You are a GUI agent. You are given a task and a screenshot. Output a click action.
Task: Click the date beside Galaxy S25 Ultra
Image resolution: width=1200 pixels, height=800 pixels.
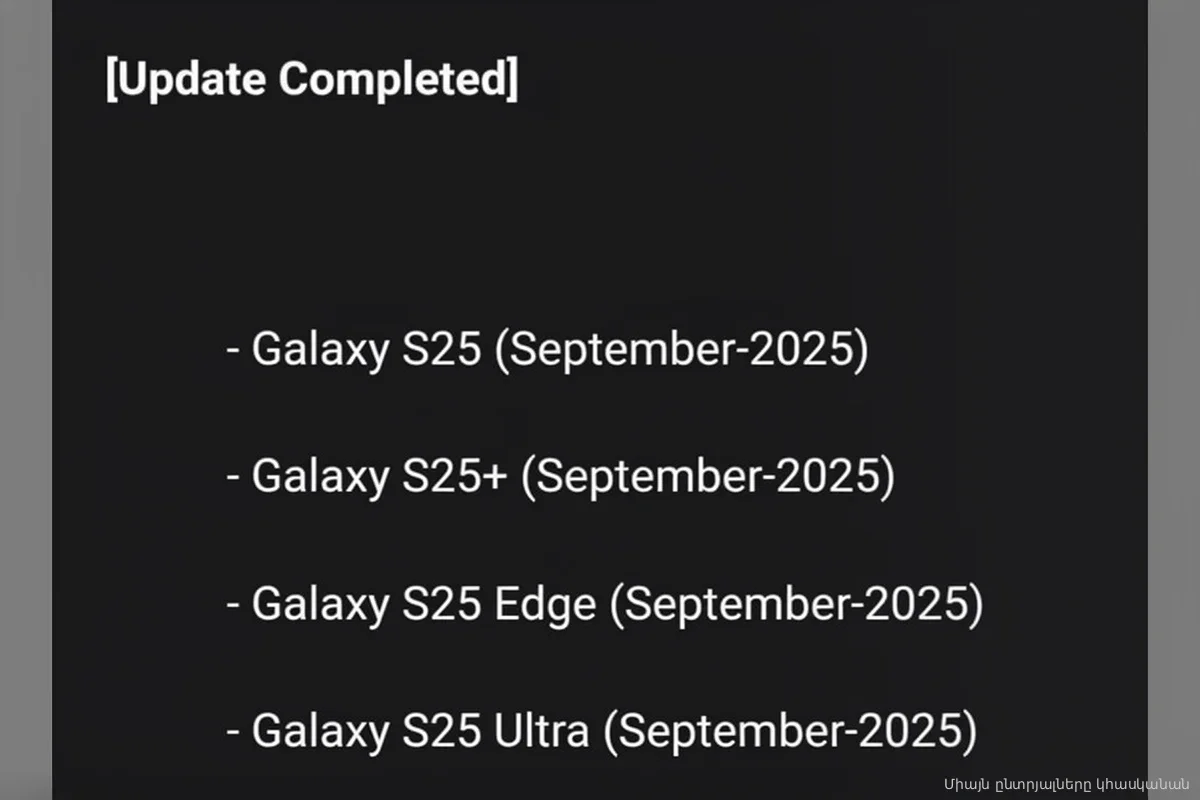click(792, 731)
